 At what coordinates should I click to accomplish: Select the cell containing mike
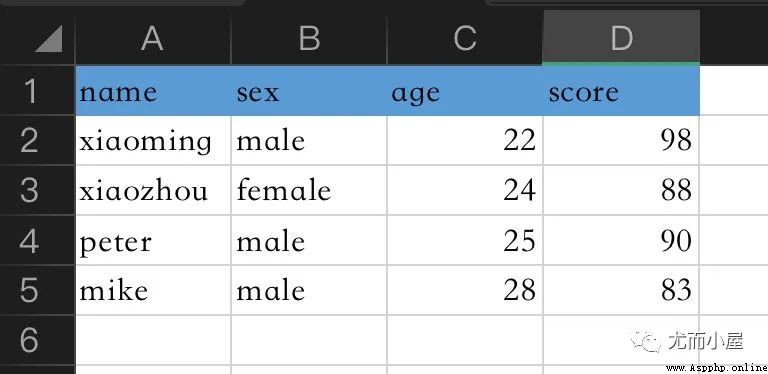point(153,290)
